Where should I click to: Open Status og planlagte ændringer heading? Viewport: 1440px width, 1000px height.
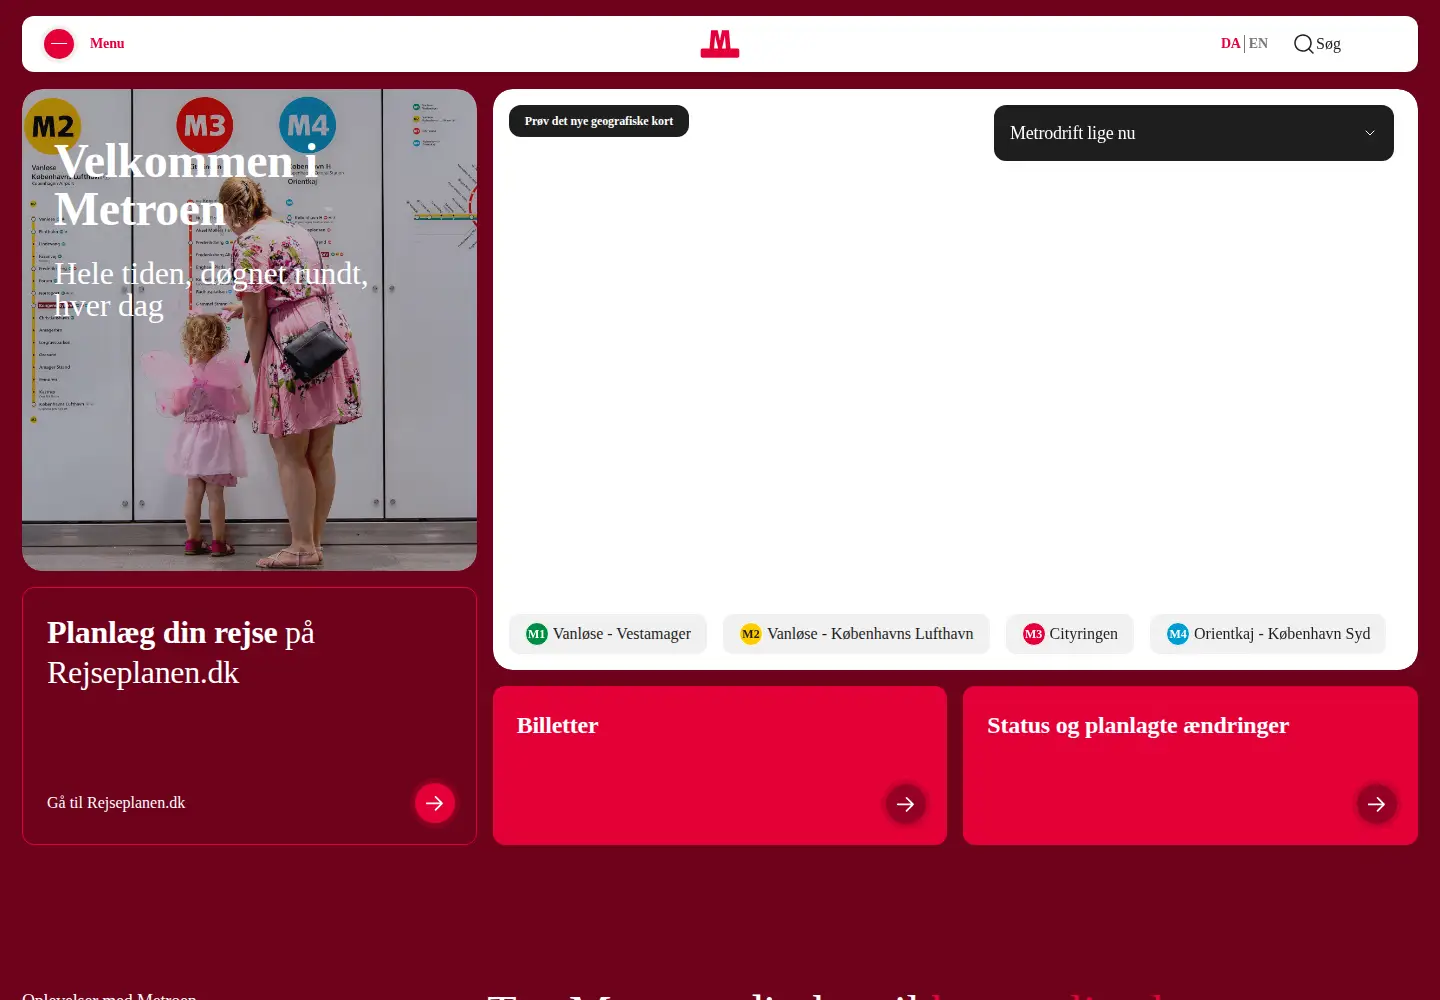click(1138, 726)
